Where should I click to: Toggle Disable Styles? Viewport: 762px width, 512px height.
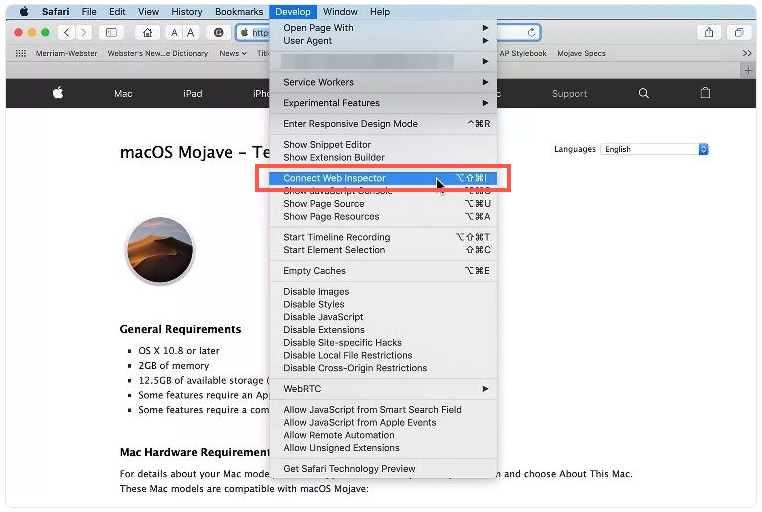point(383,304)
